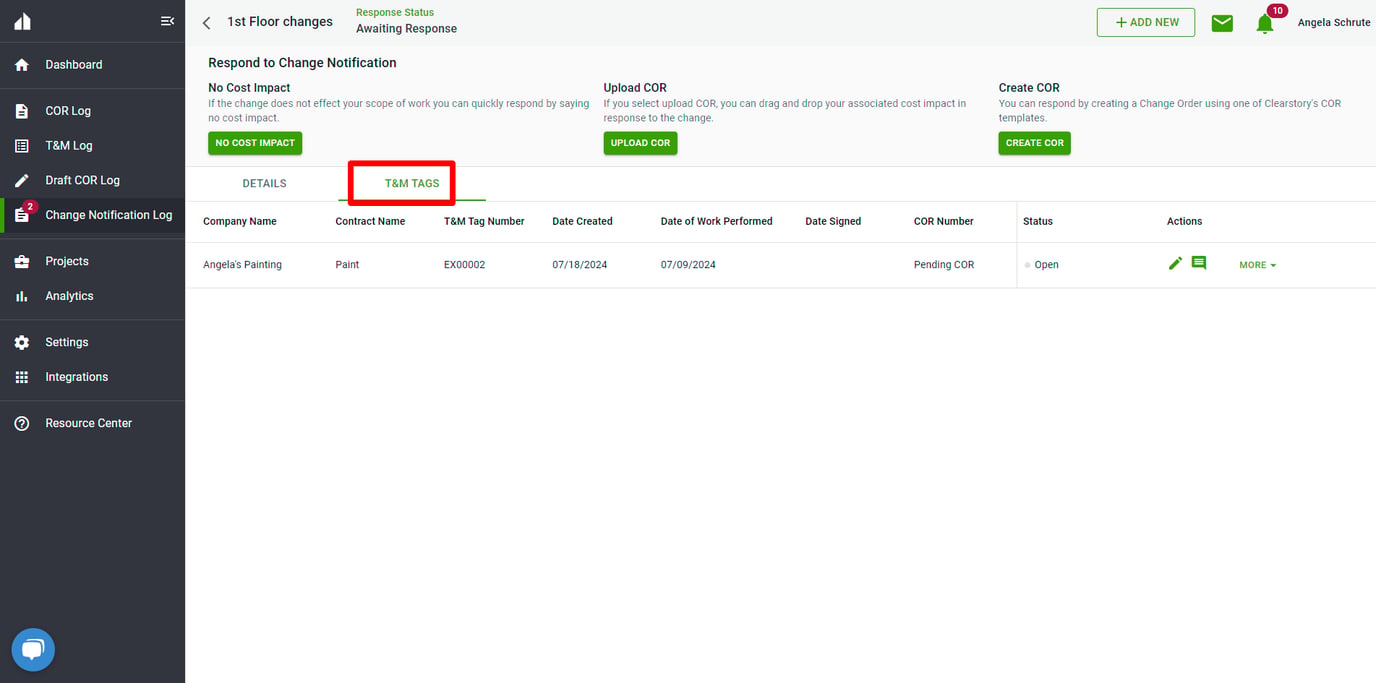Image resolution: width=1376 pixels, height=683 pixels.
Task: Sort by Company Name column header
Action: click(240, 222)
